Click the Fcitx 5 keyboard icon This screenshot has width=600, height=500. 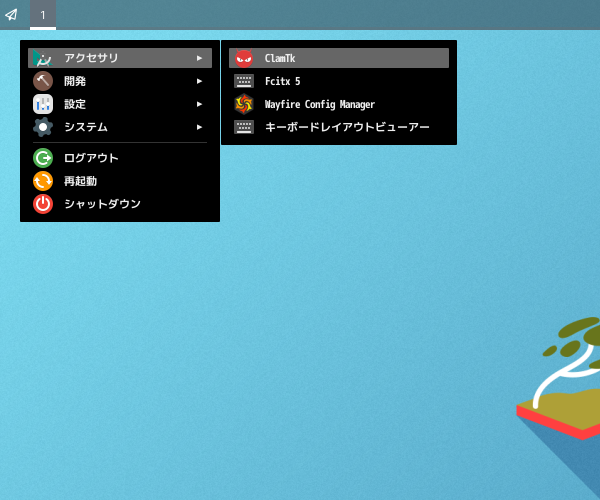[x=244, y=81]
